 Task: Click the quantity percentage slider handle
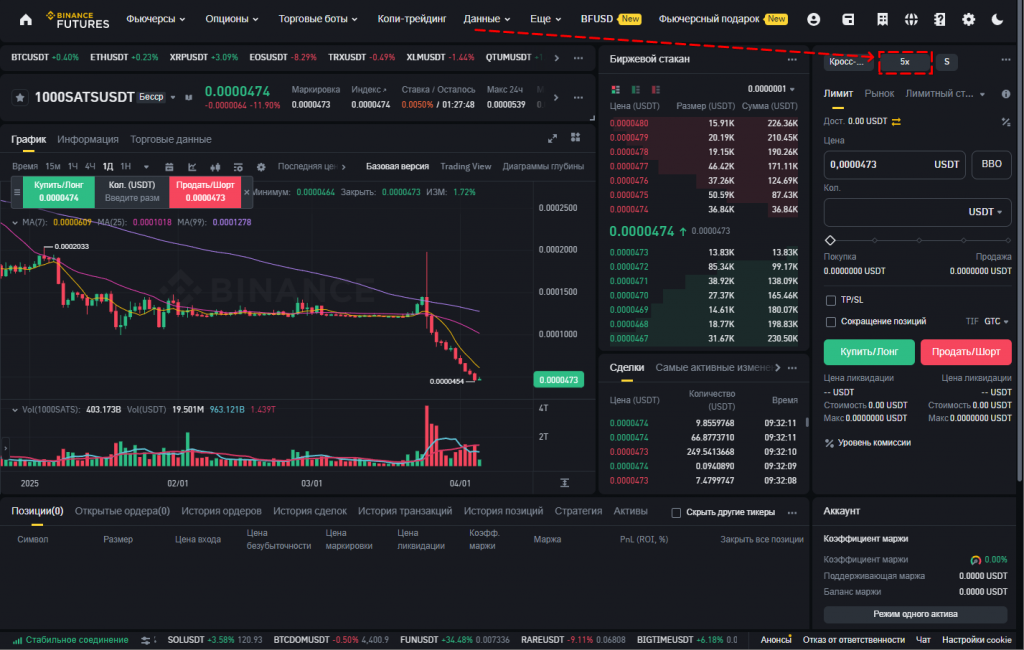830,240
